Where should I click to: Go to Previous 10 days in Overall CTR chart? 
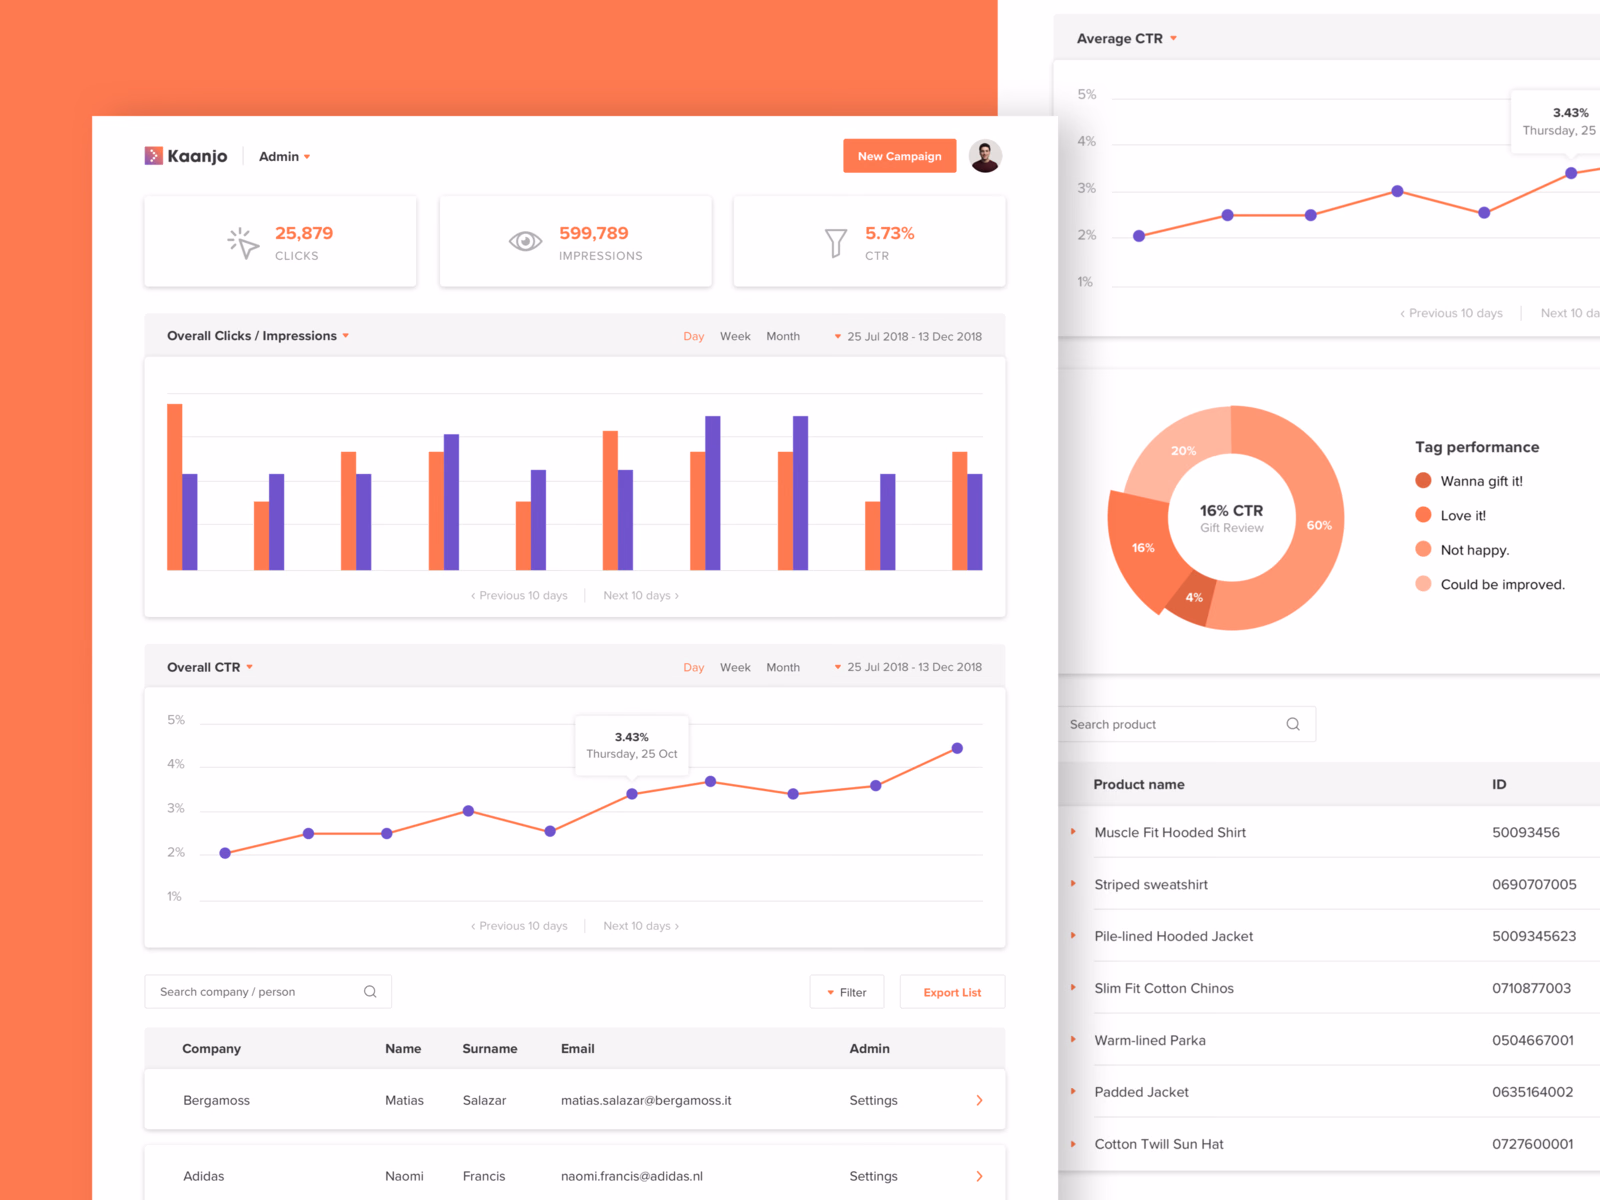(x=519, y=926)
